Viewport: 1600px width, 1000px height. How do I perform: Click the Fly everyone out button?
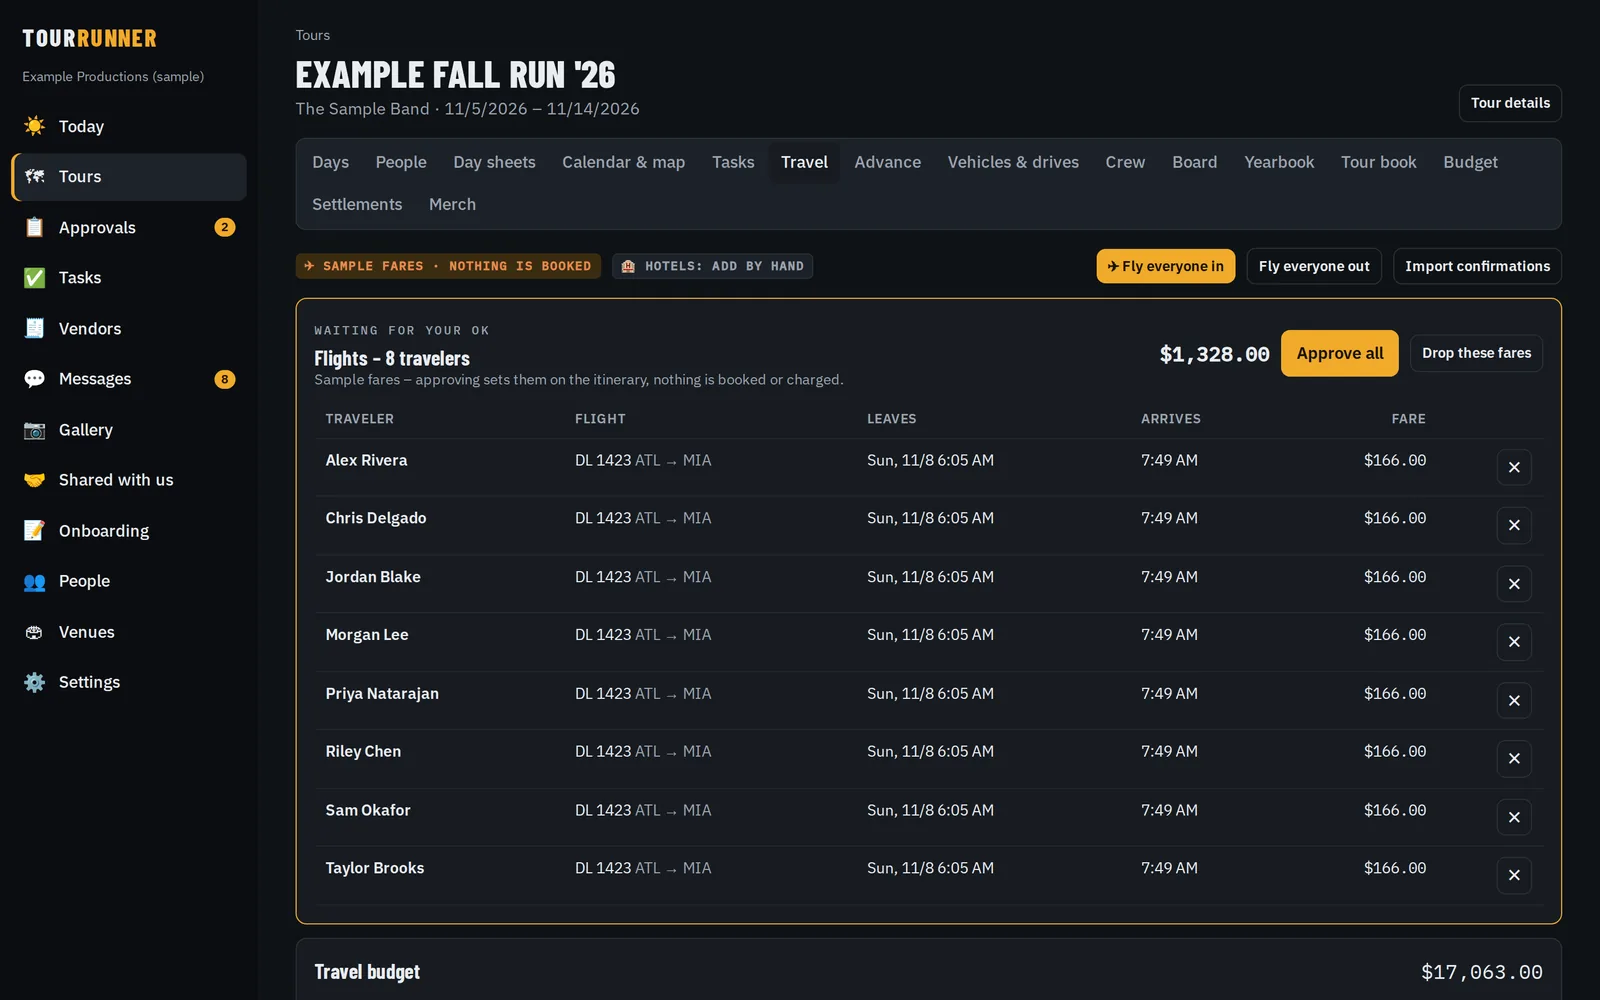1314,266
